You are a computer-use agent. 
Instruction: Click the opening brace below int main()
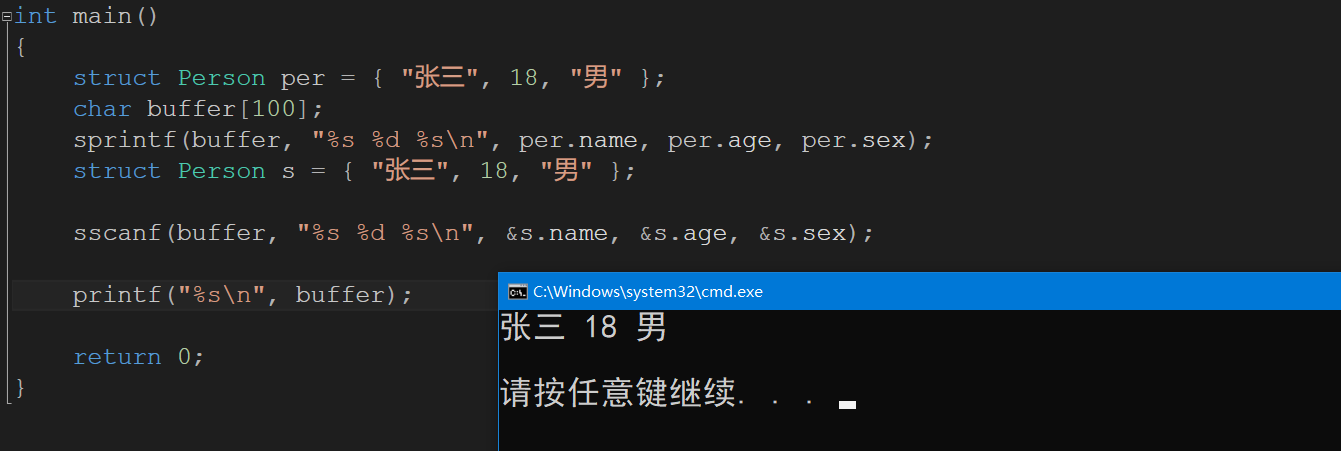(21, 48)
